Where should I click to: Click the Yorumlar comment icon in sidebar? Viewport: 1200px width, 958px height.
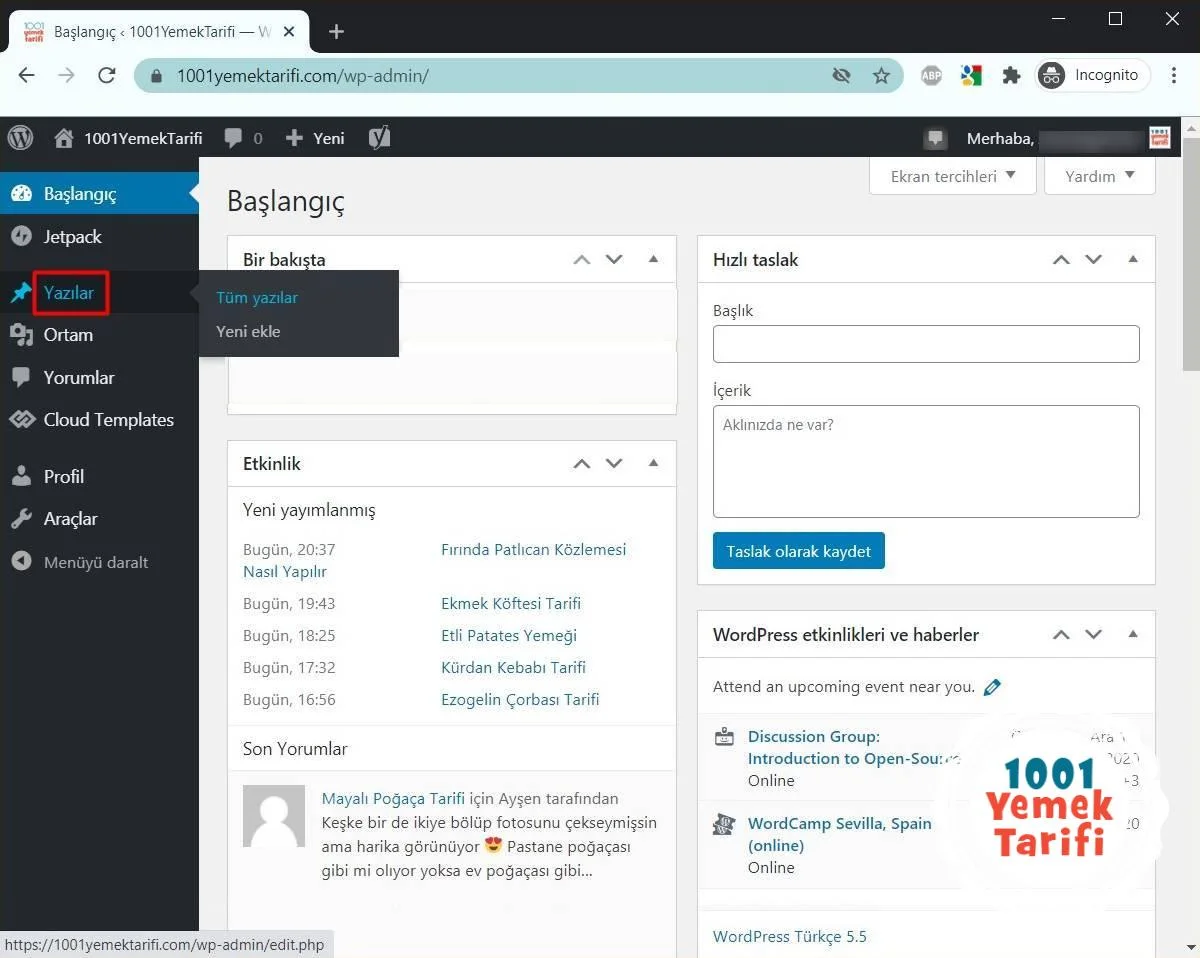coord(21,378)
